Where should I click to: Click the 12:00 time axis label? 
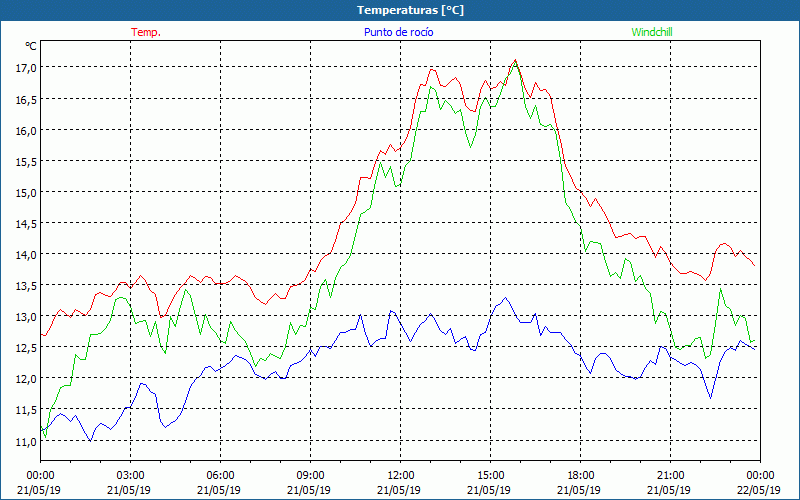(401, 476)
